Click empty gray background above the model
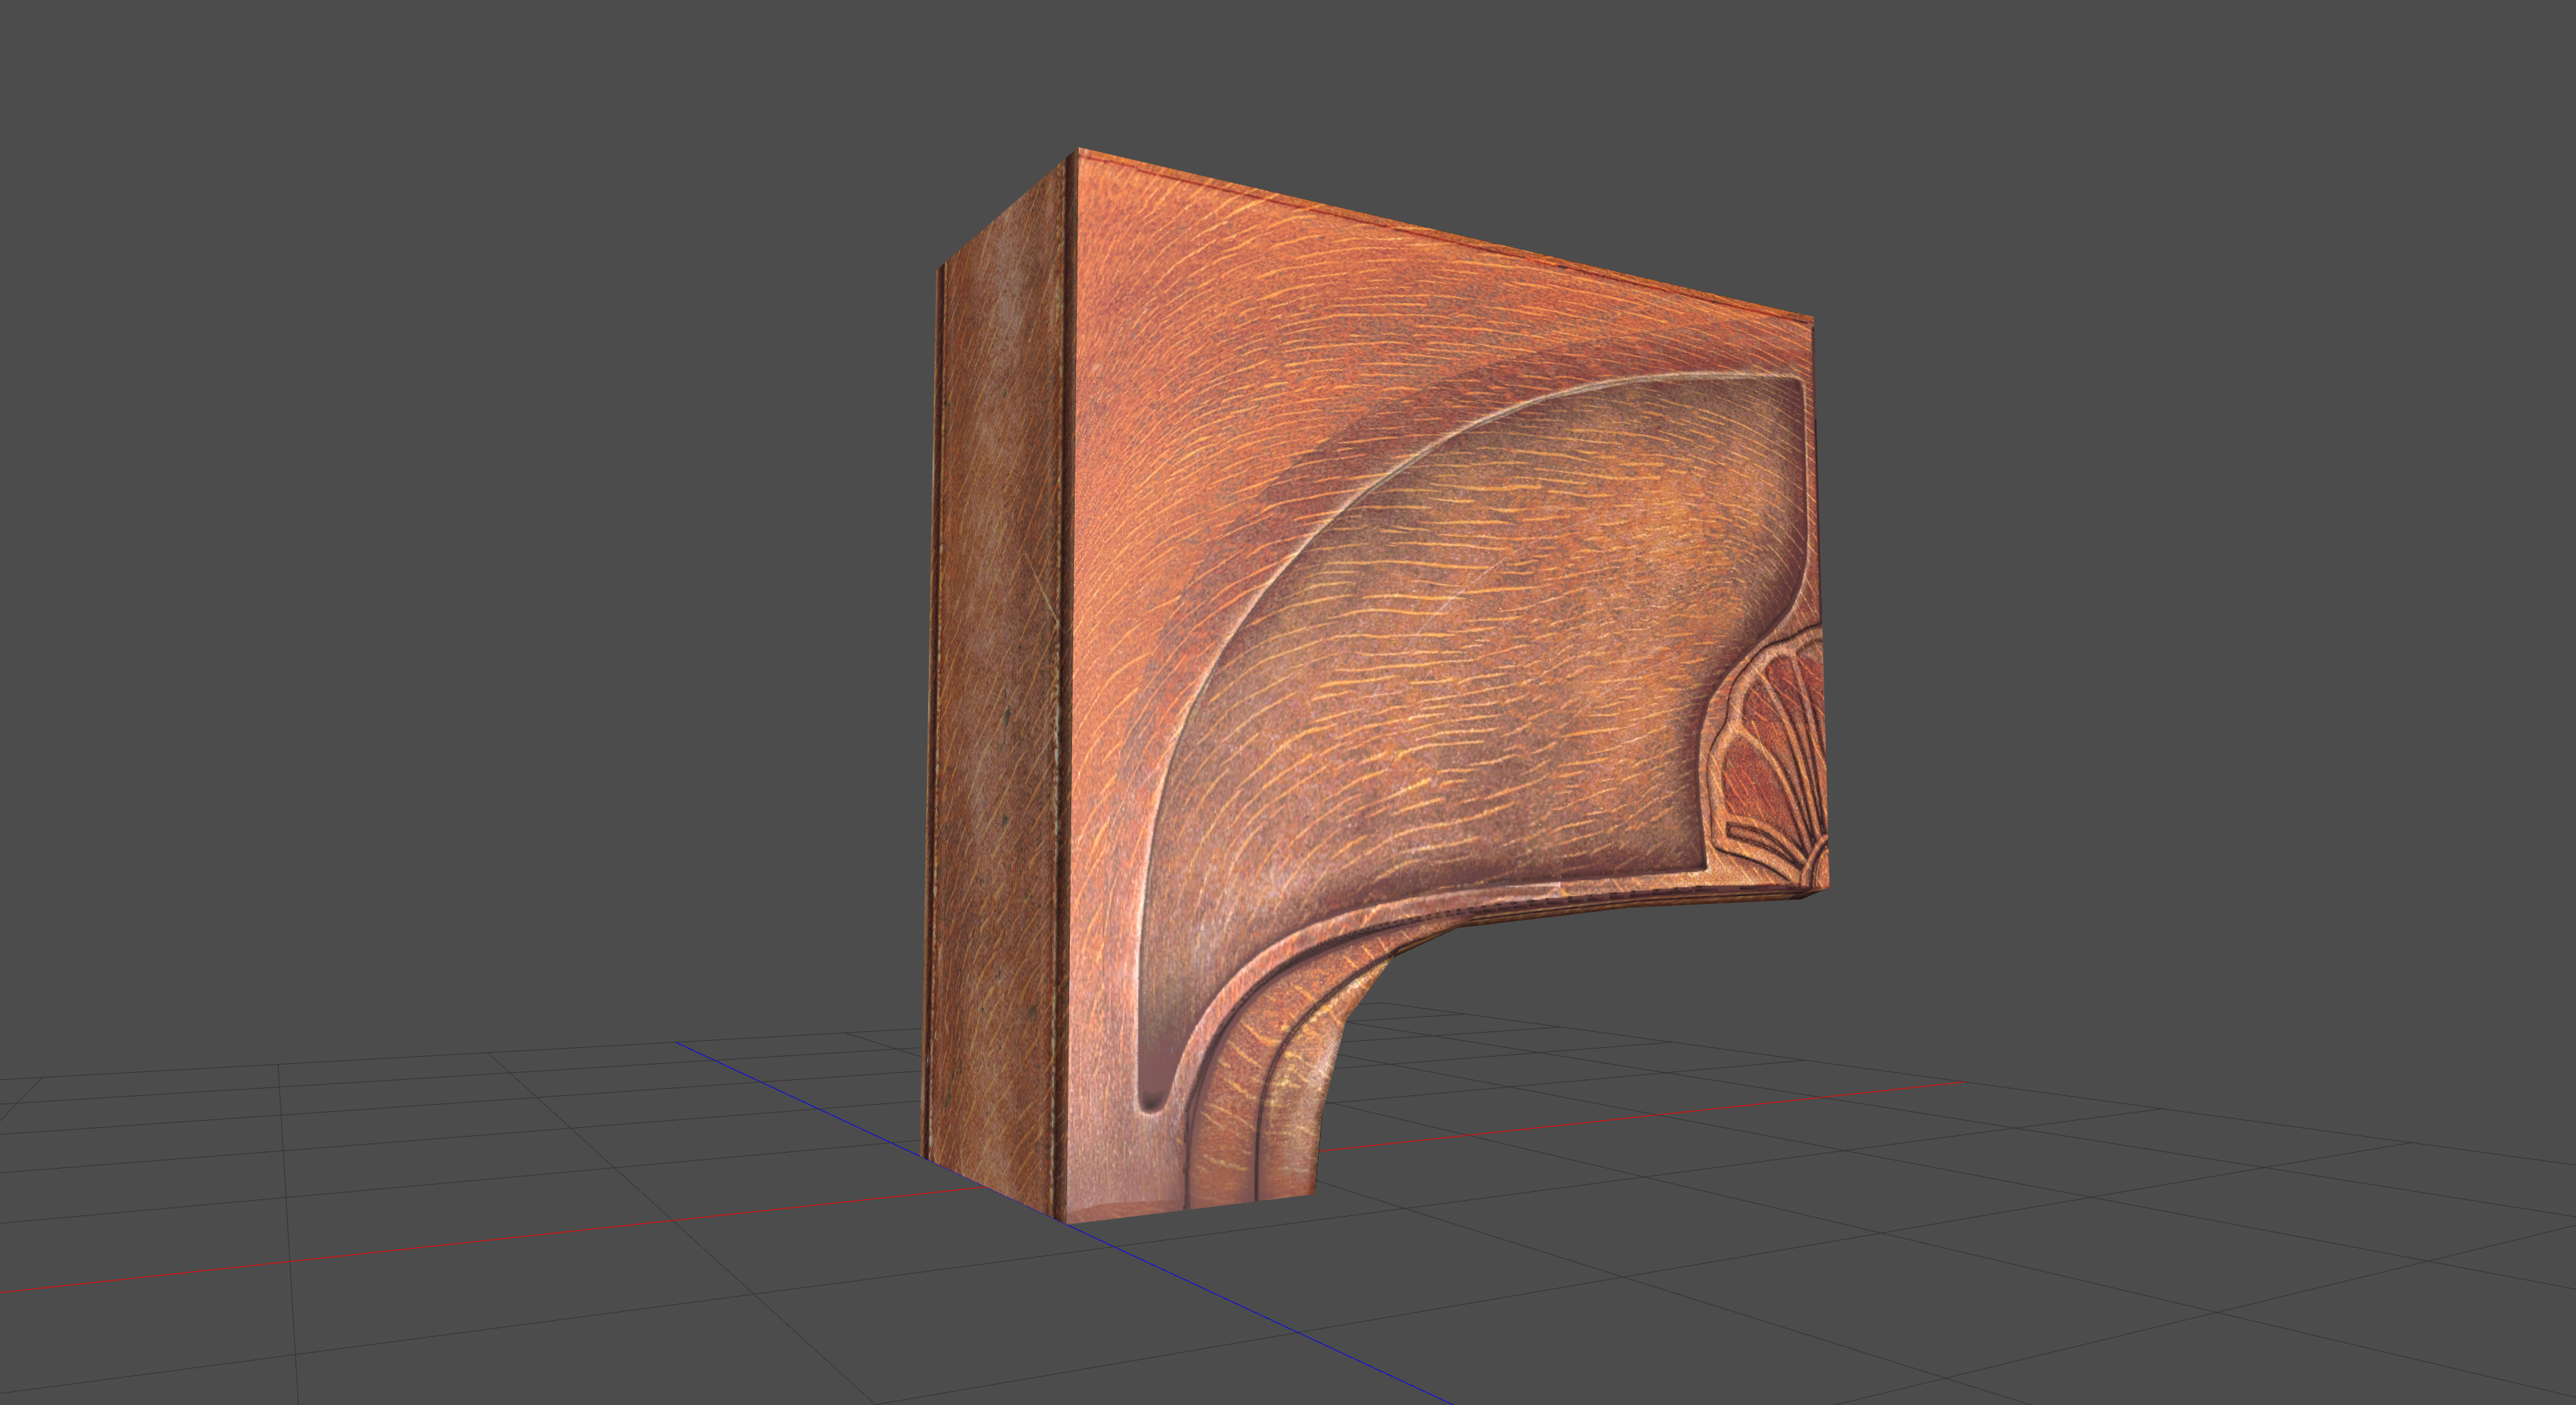The height and width of the screenshot is (1405, 2576). [x=1400, y=90]
